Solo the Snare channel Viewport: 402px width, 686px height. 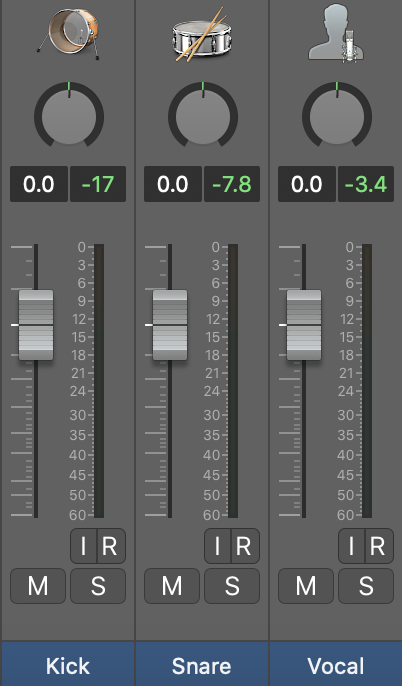[232, 586]
